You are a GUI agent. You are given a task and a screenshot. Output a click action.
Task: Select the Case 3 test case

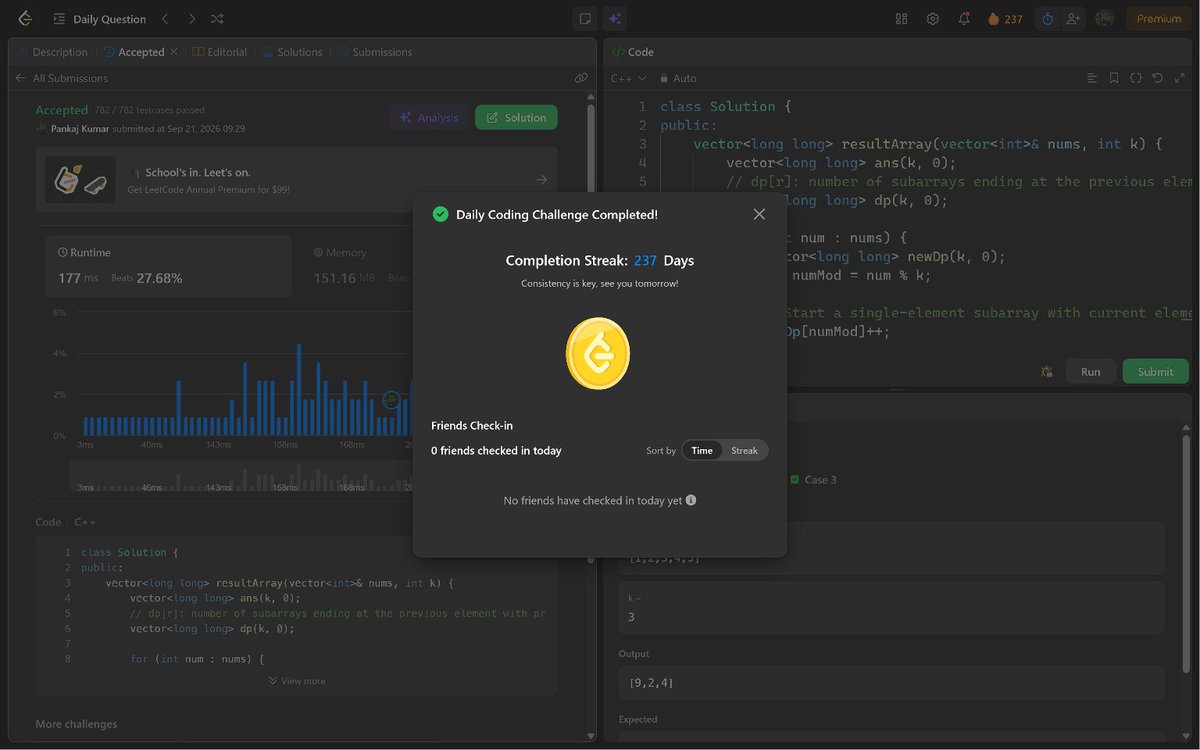coord(813,480)
